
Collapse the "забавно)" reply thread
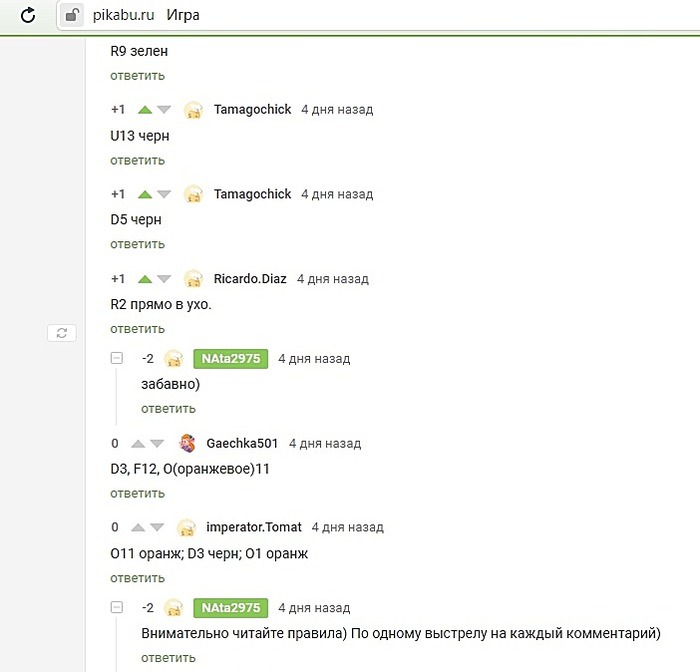(x=116, y=358)
